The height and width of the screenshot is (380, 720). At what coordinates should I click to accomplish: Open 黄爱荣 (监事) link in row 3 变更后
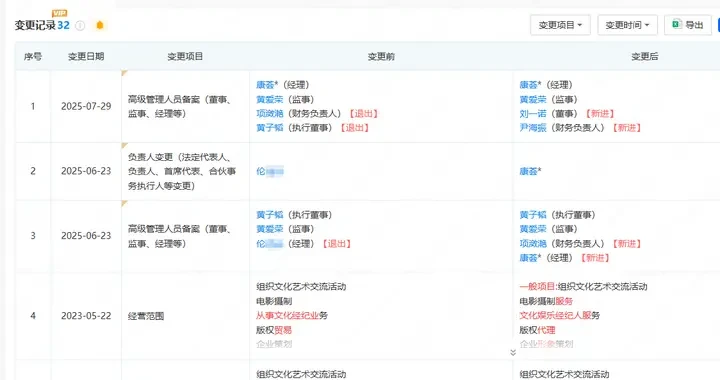tap(533, 229)
